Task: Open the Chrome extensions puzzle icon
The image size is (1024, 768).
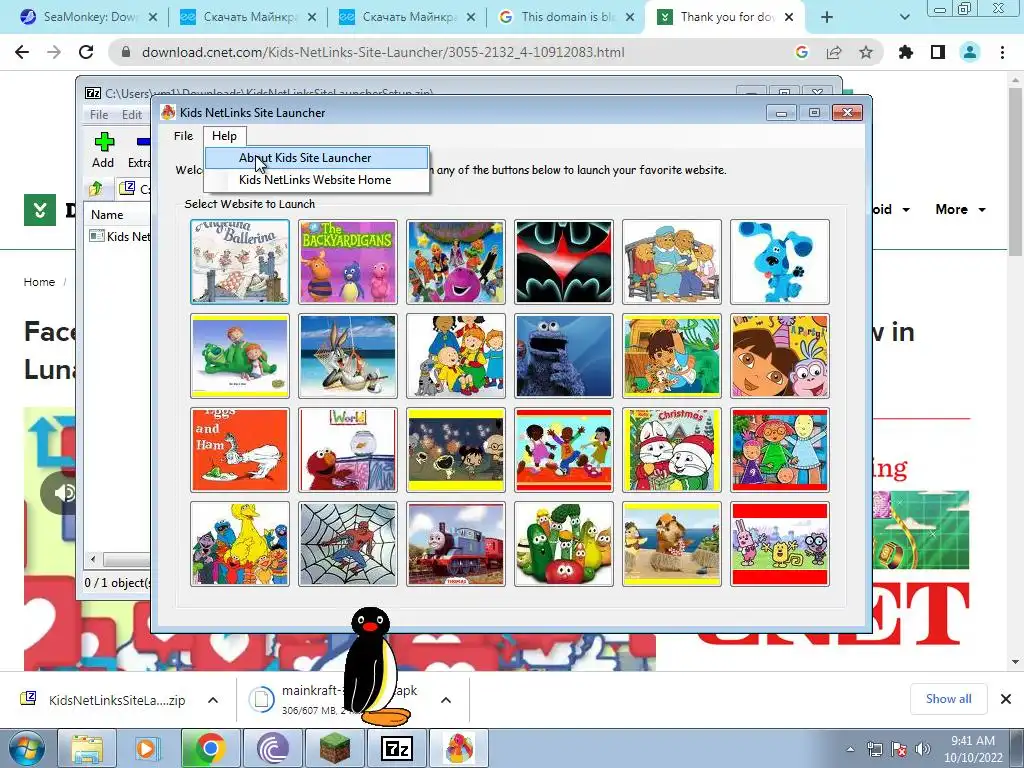Action: pos(906,52)
